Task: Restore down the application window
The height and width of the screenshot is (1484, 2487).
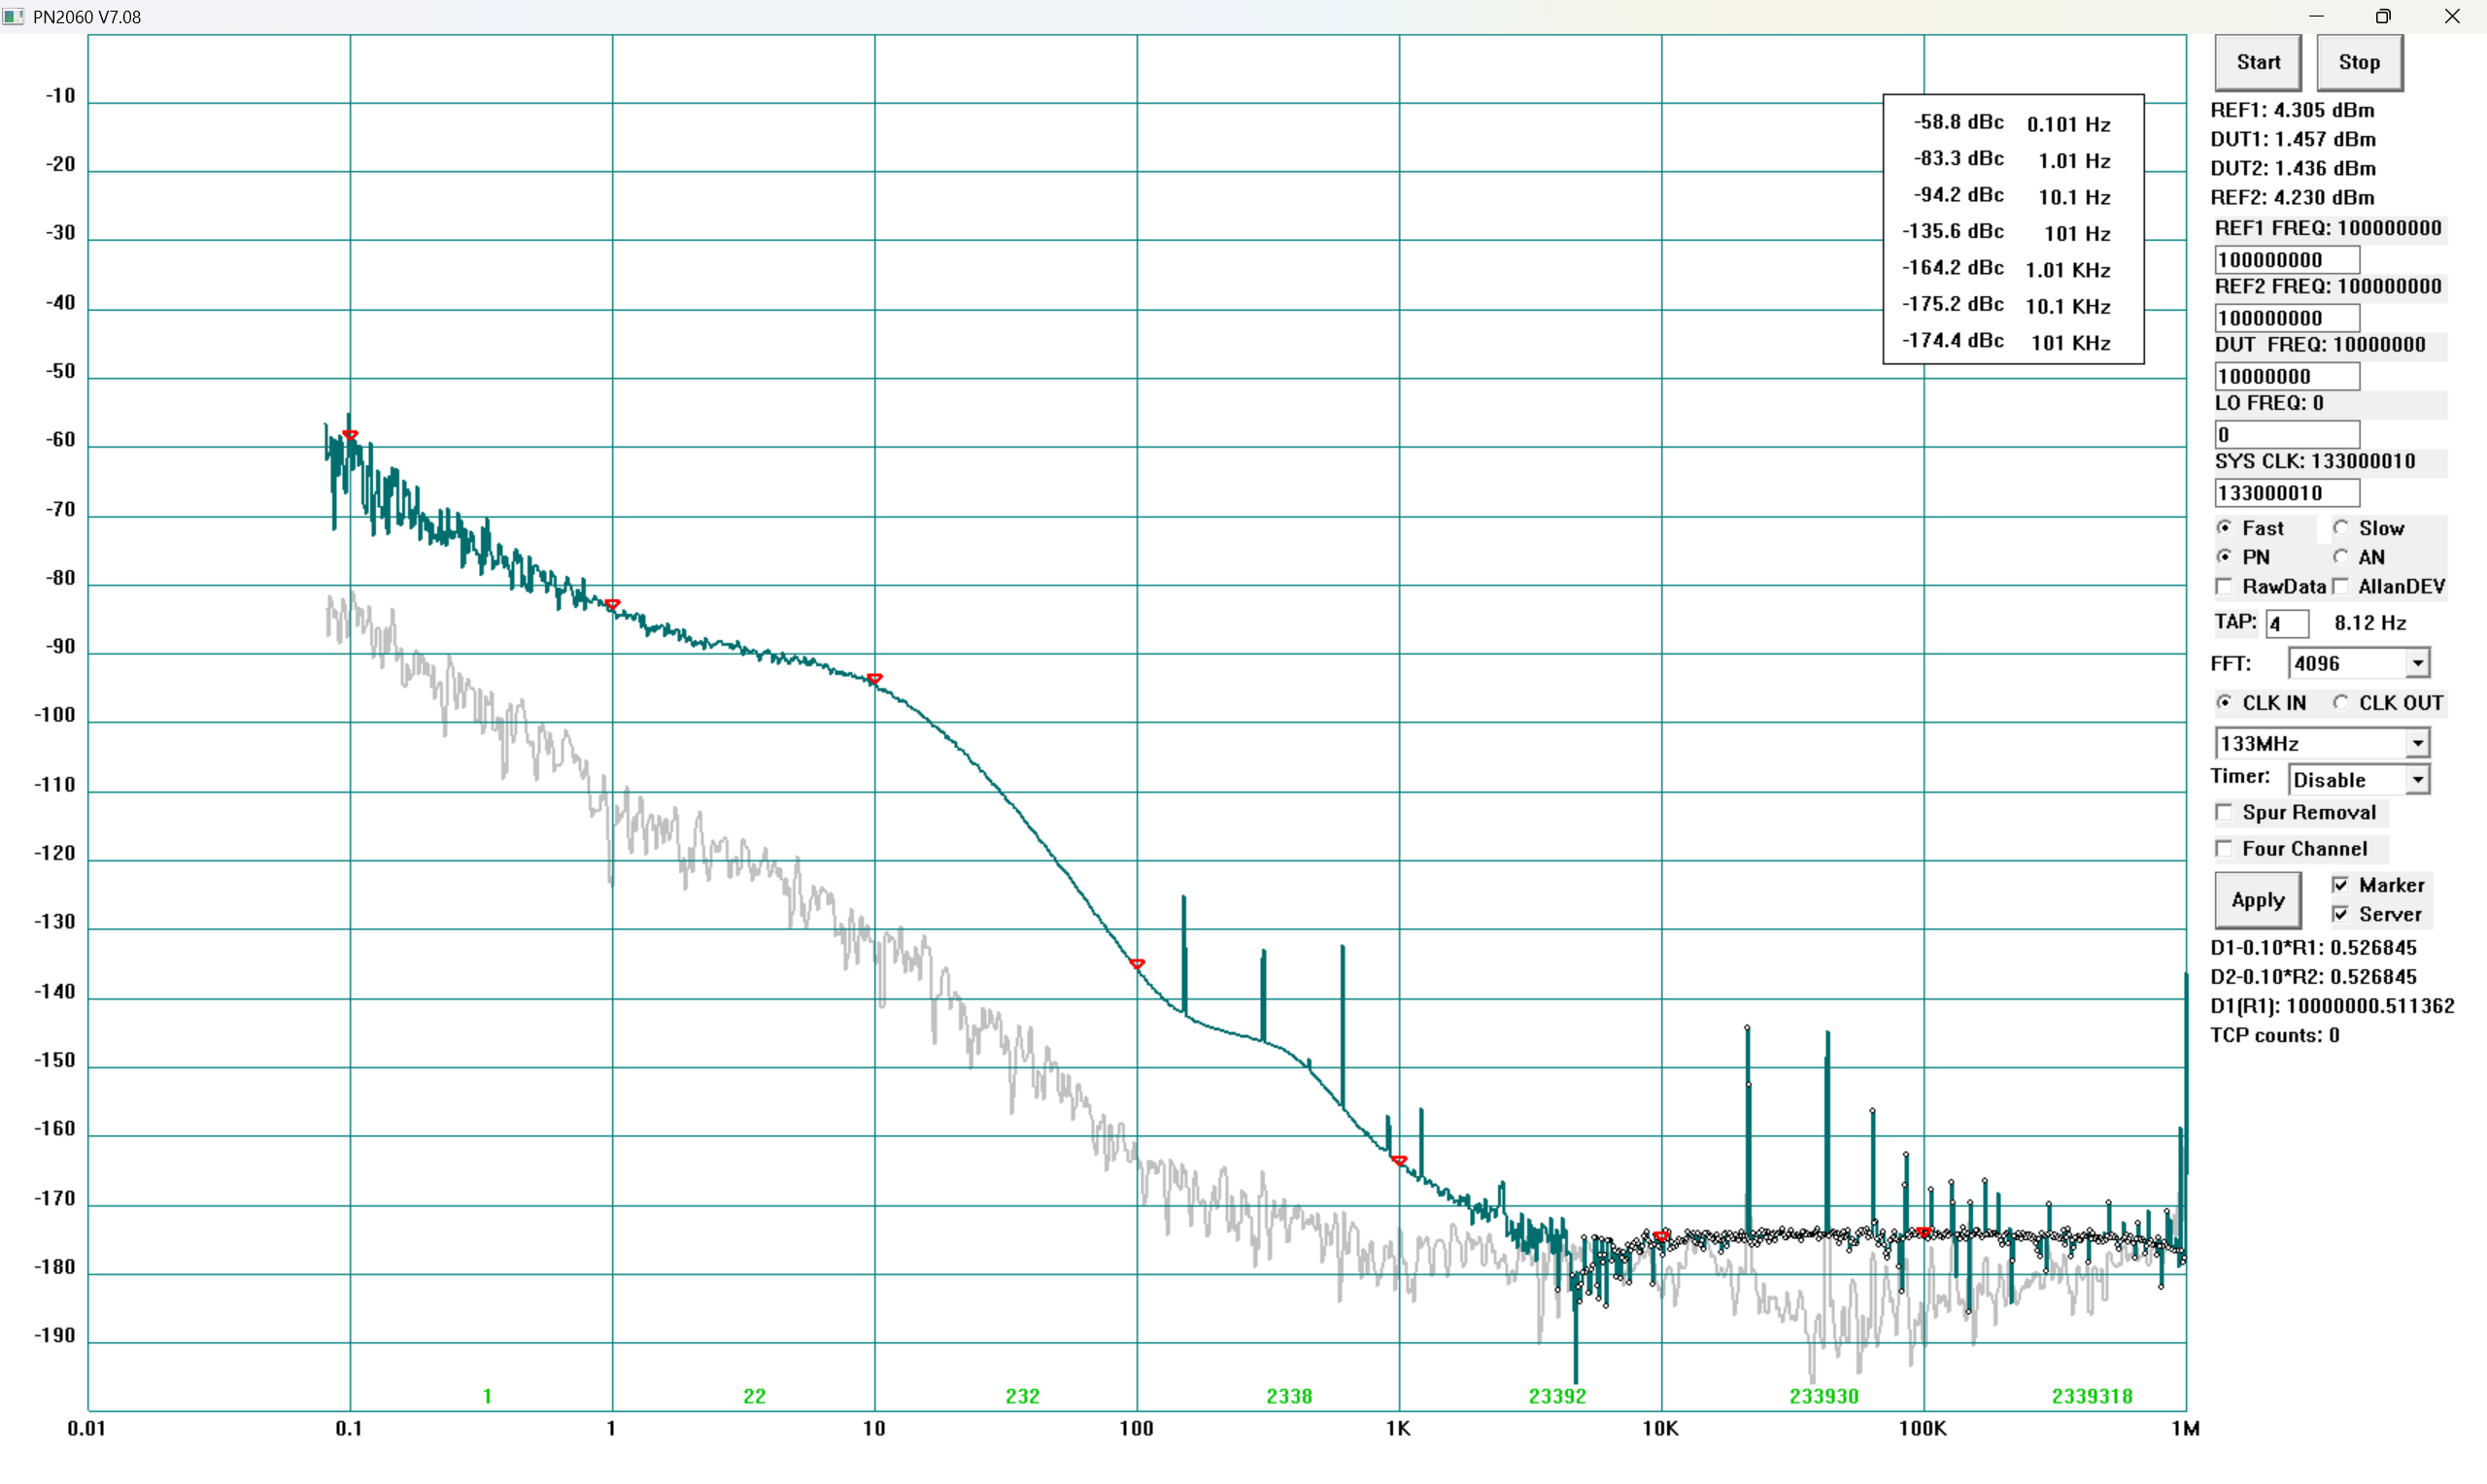Action: 2383,16
